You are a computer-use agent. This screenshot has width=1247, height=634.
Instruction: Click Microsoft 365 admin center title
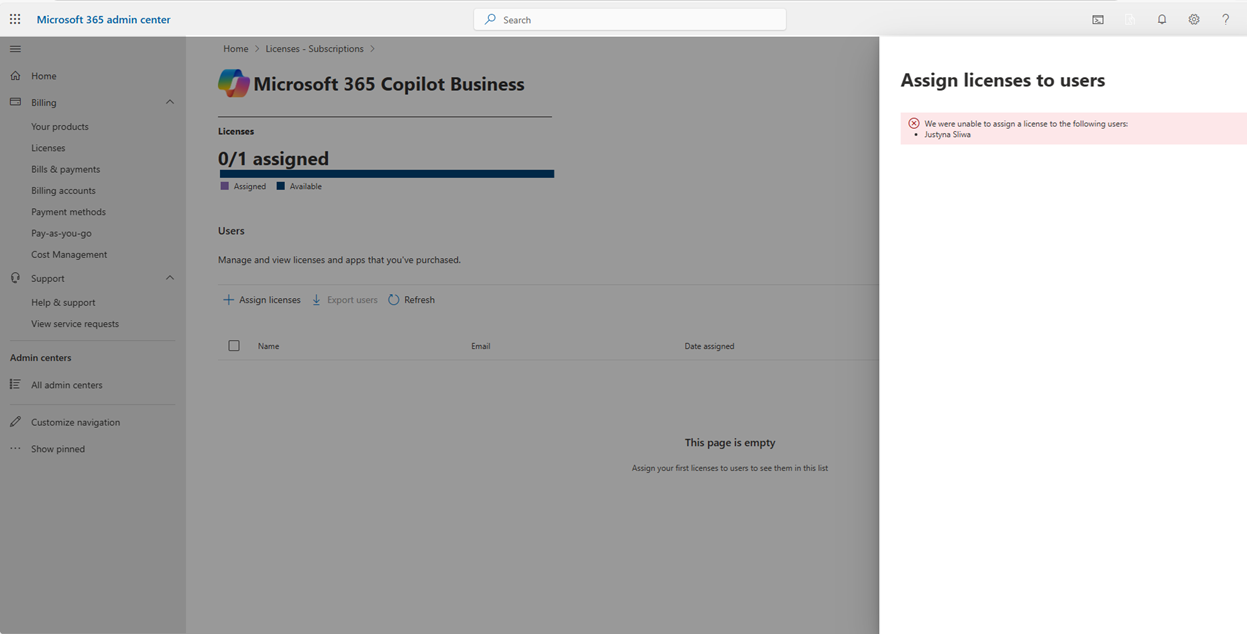(x=104, y=19)
